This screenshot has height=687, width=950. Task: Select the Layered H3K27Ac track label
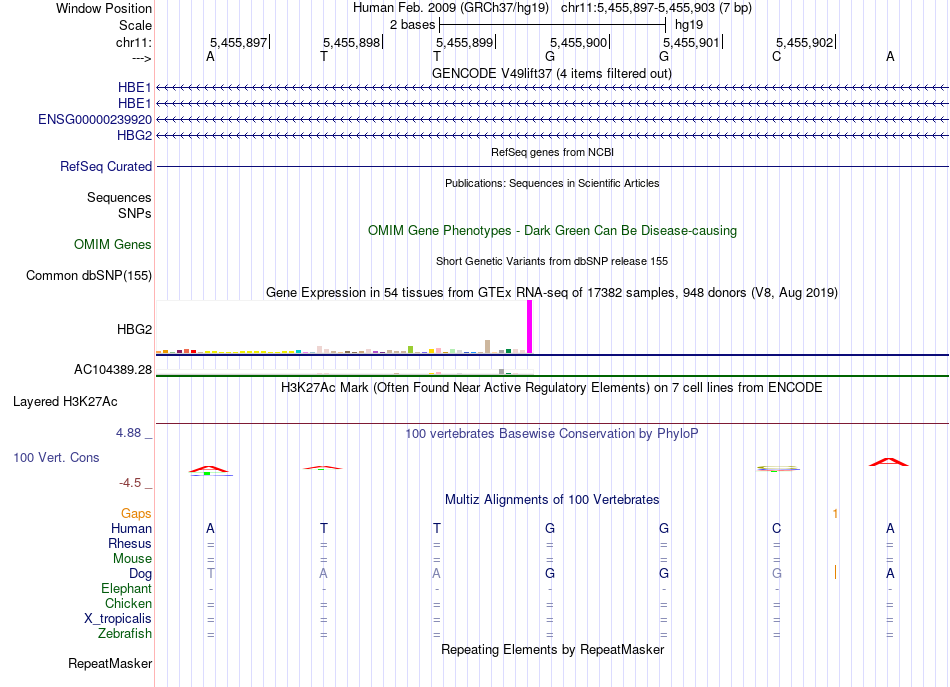[65, 402]
